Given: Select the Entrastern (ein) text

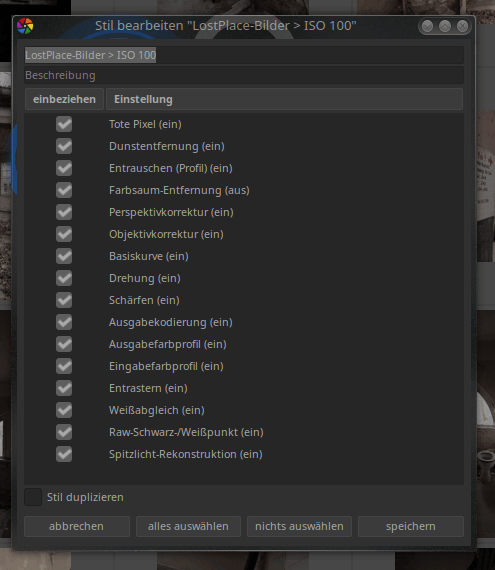Looking at the screenshot, I should coord(148,388).
